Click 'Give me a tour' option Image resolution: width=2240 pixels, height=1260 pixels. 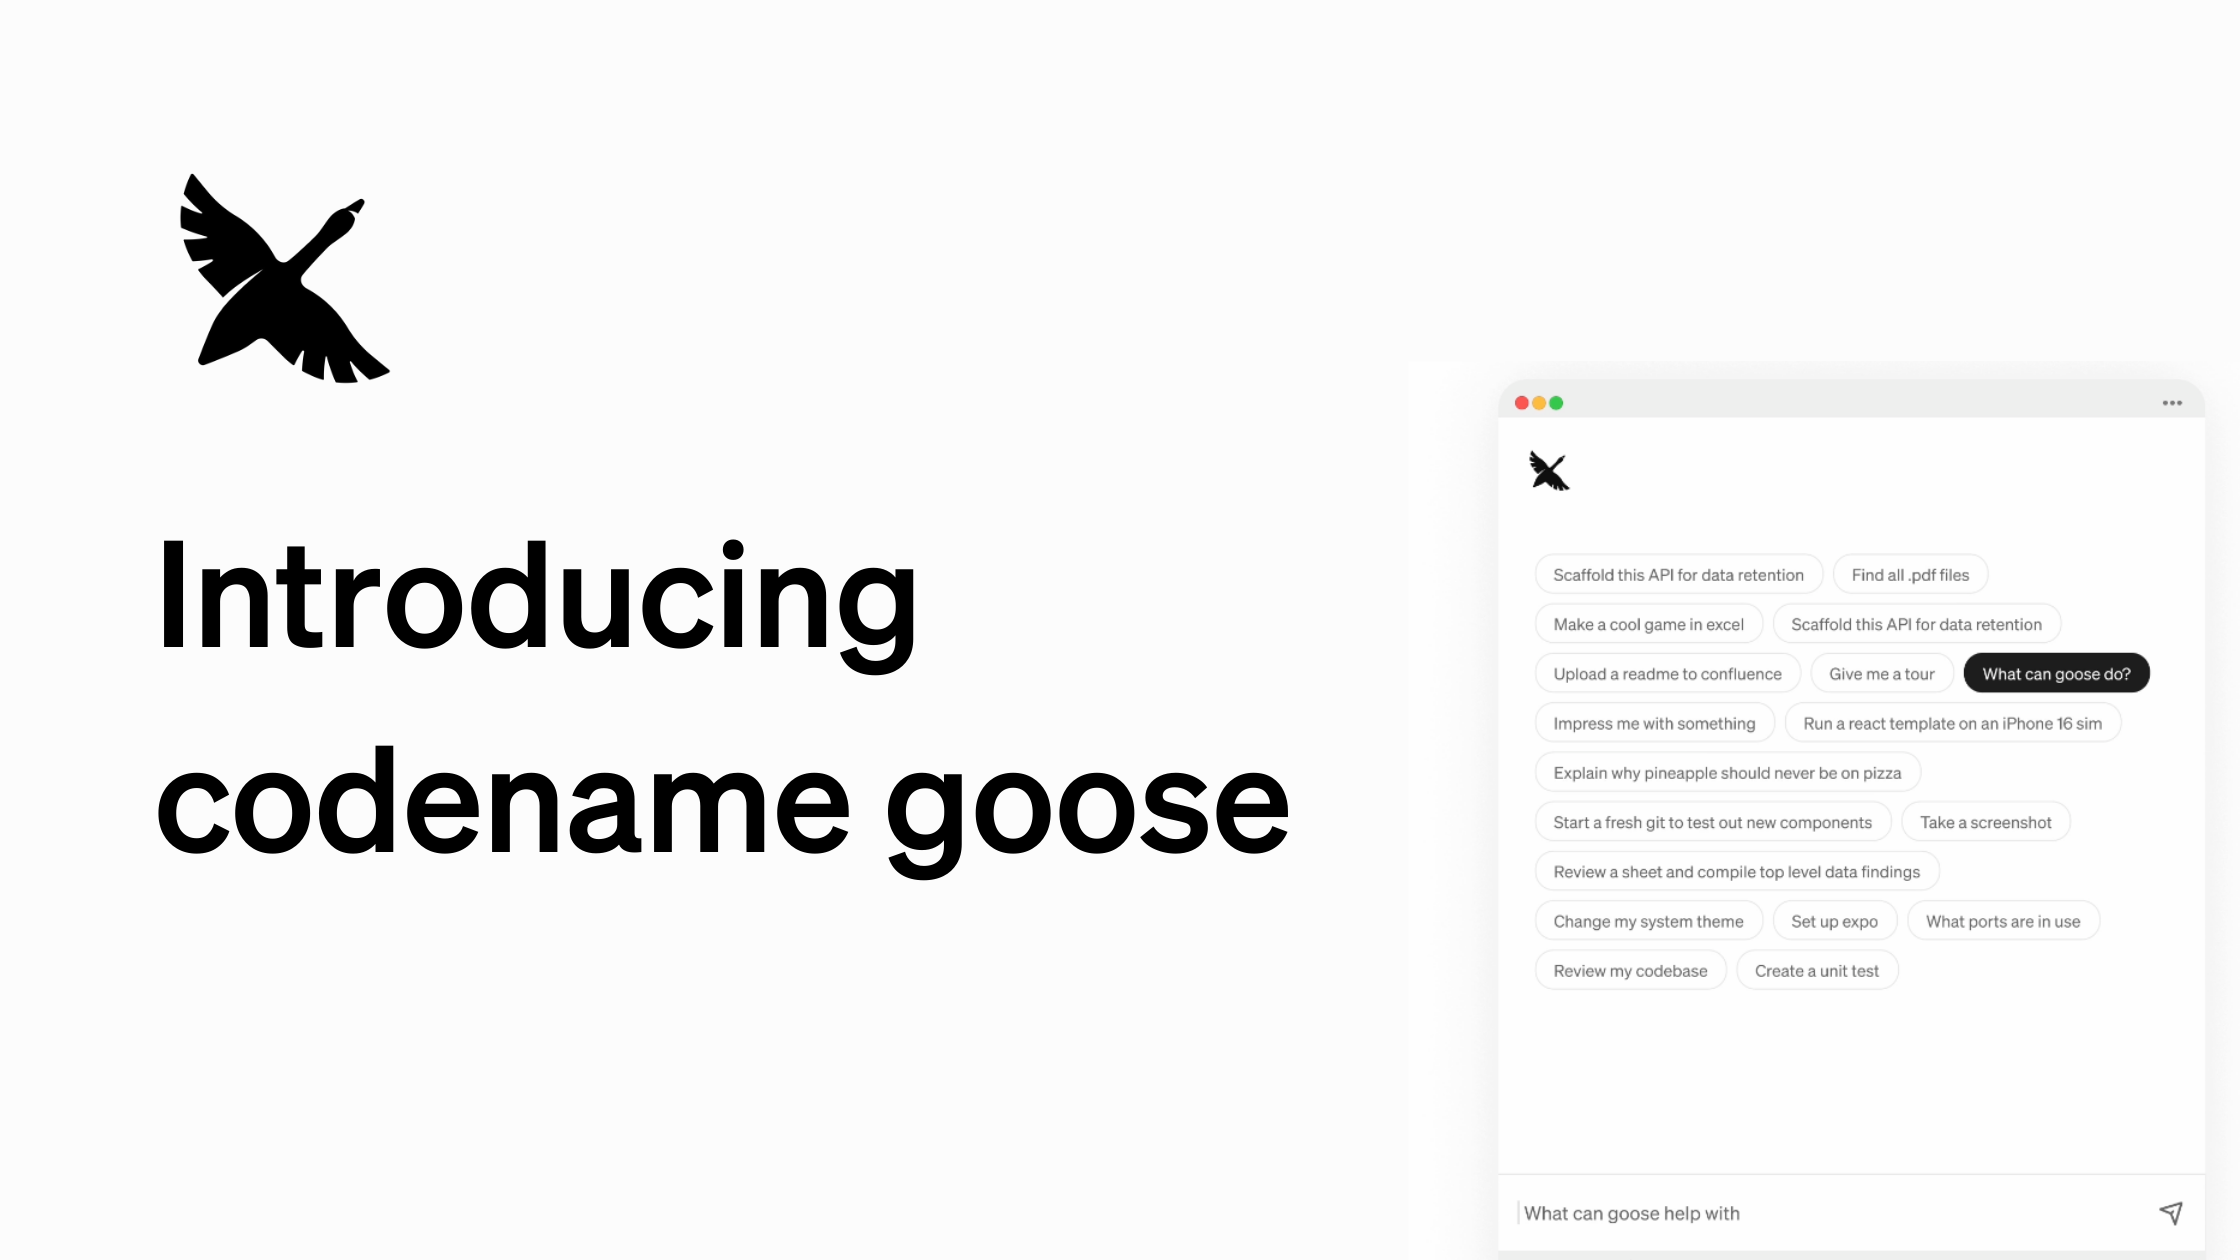point(1882,672)
